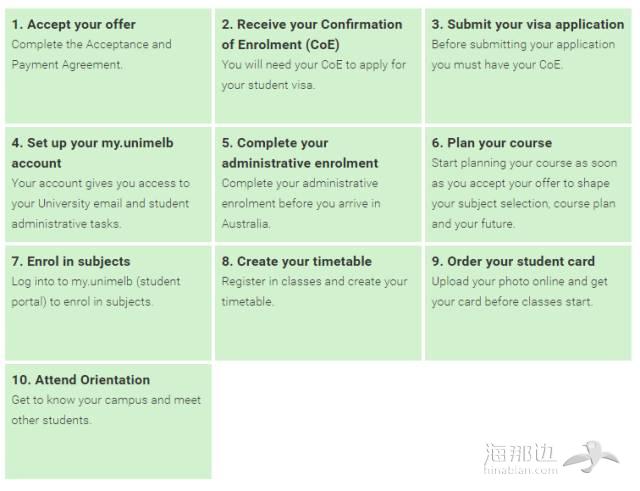Select 'Receive your Confirmation of Enrolment' heading

pos(312,34)
